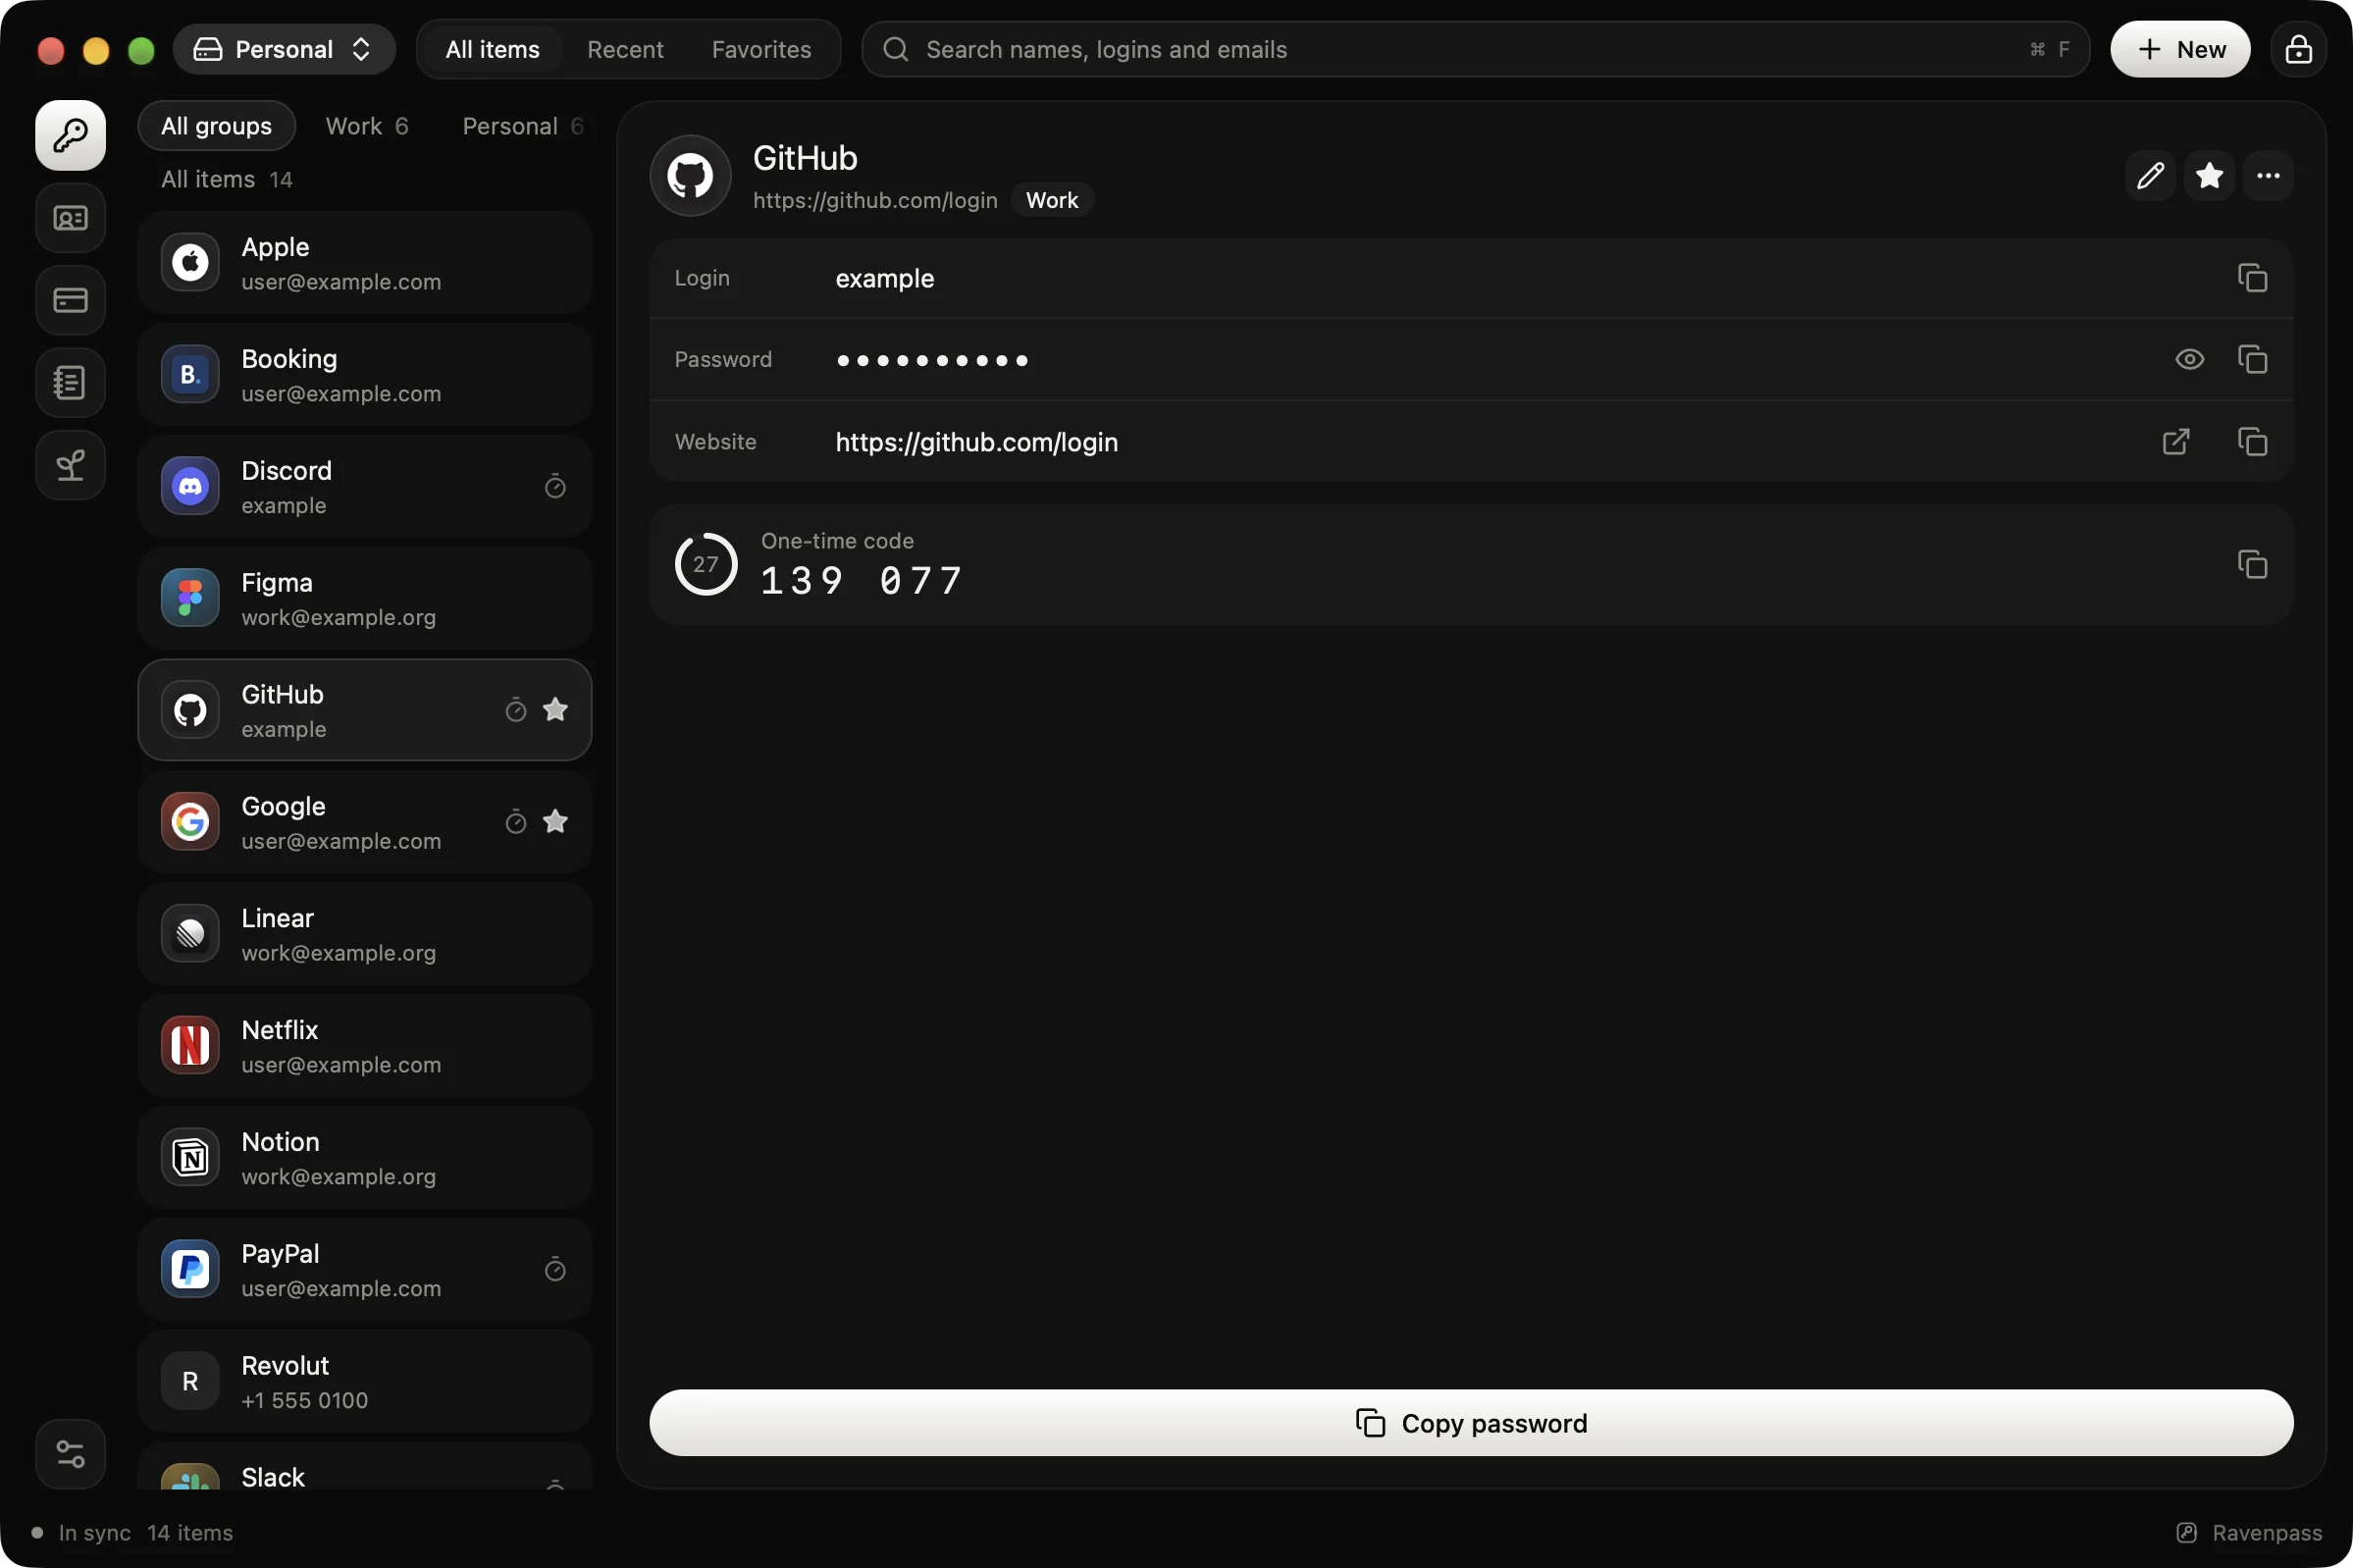Filter list by Personal group
Image resolution: width=2353 pixels, height=1568 pixels.
point(522,126)
